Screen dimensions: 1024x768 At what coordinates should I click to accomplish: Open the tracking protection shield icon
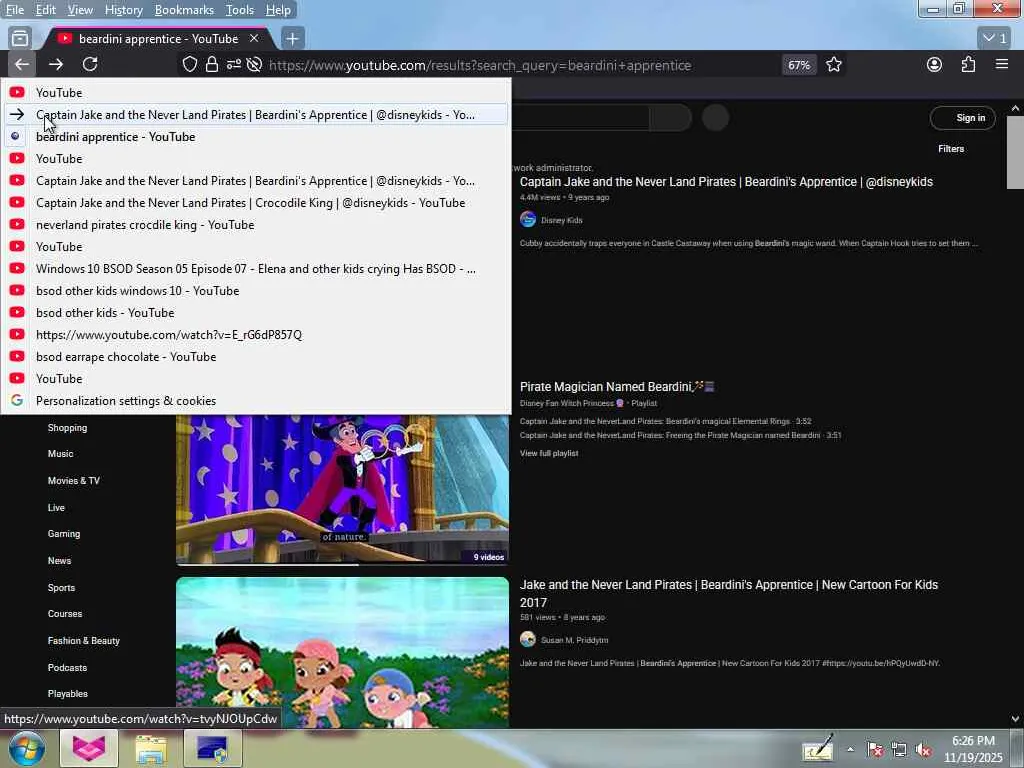pos(189,65)
